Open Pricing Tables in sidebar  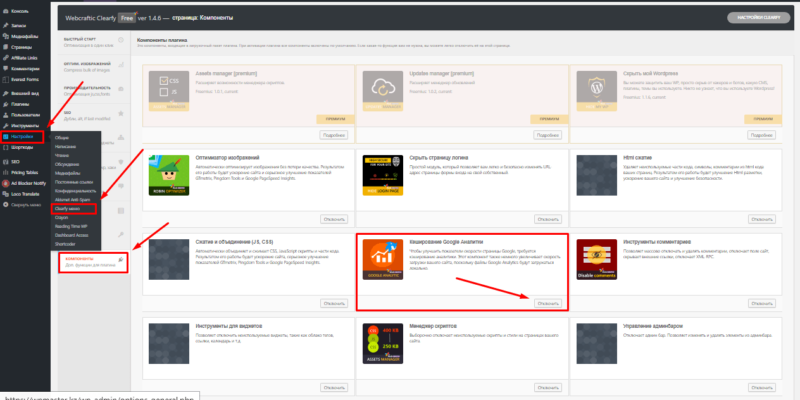(25, 172)
